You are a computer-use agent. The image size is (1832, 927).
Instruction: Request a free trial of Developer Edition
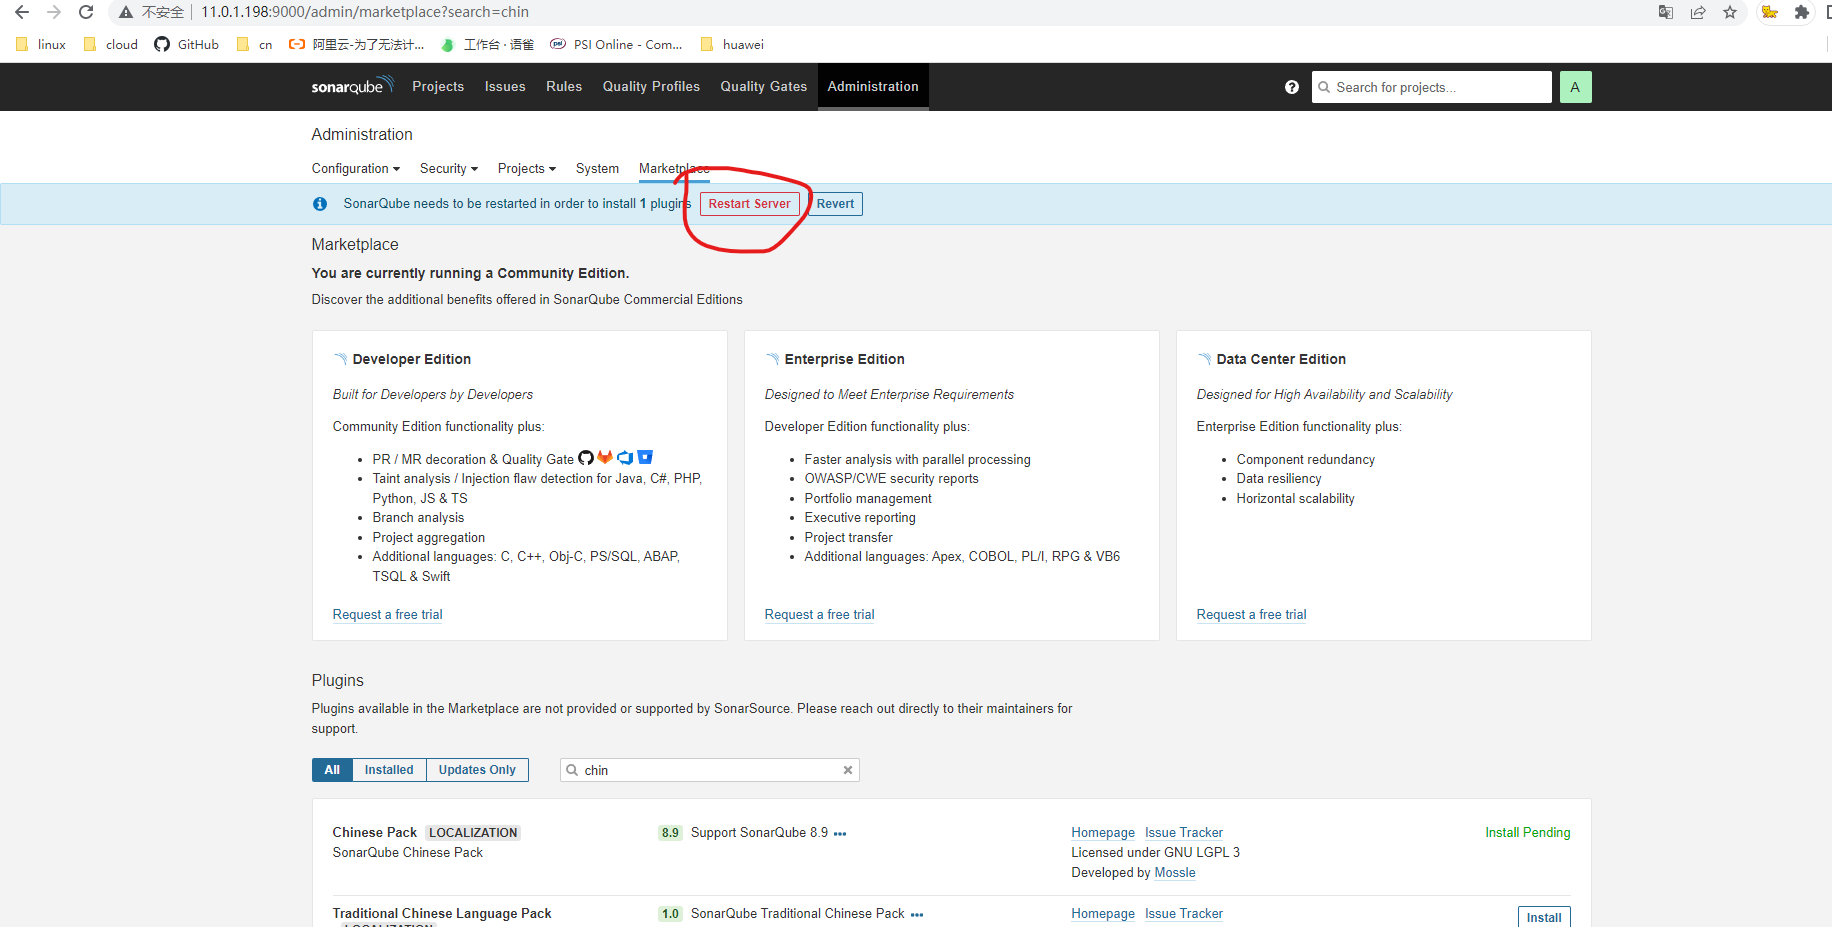(387, 615)
